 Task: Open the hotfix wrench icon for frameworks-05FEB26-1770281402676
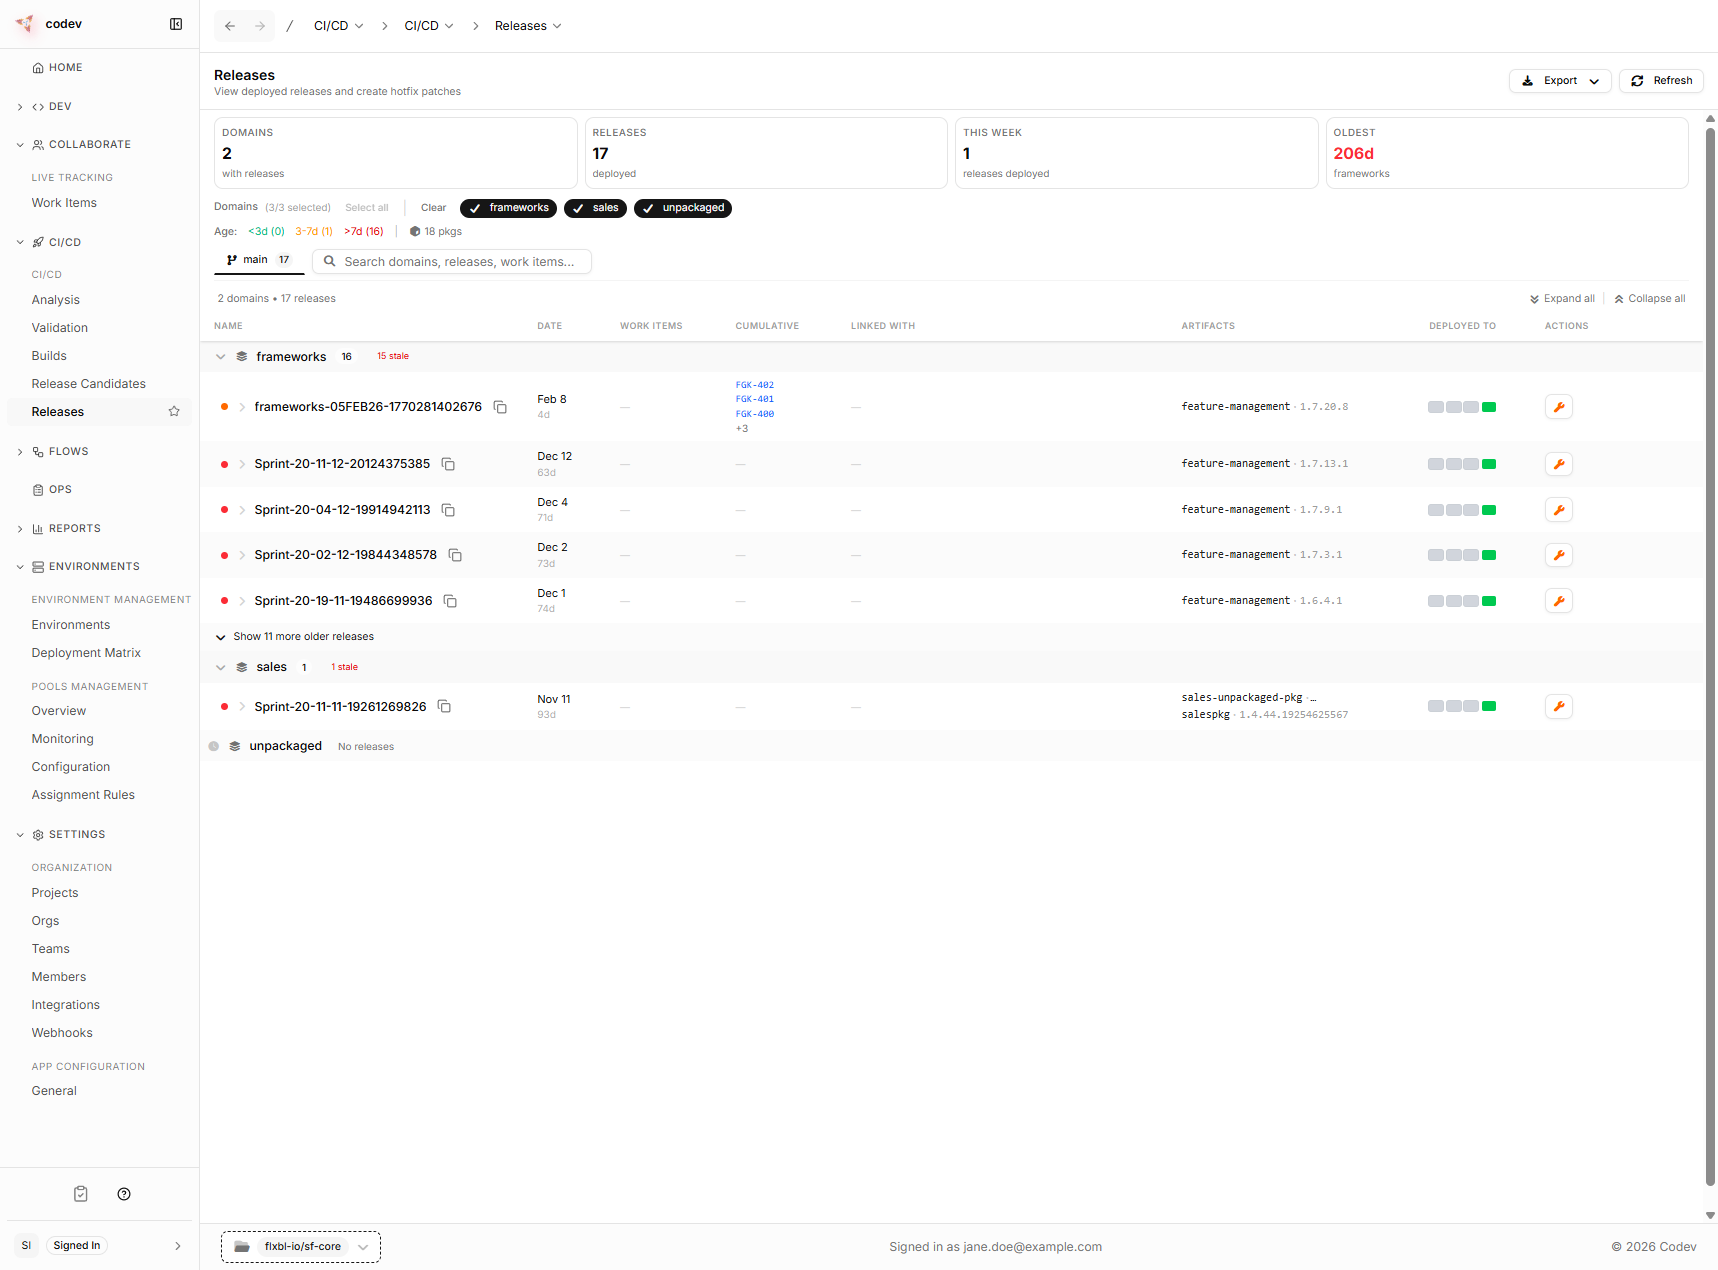[x=1559, y=406]
